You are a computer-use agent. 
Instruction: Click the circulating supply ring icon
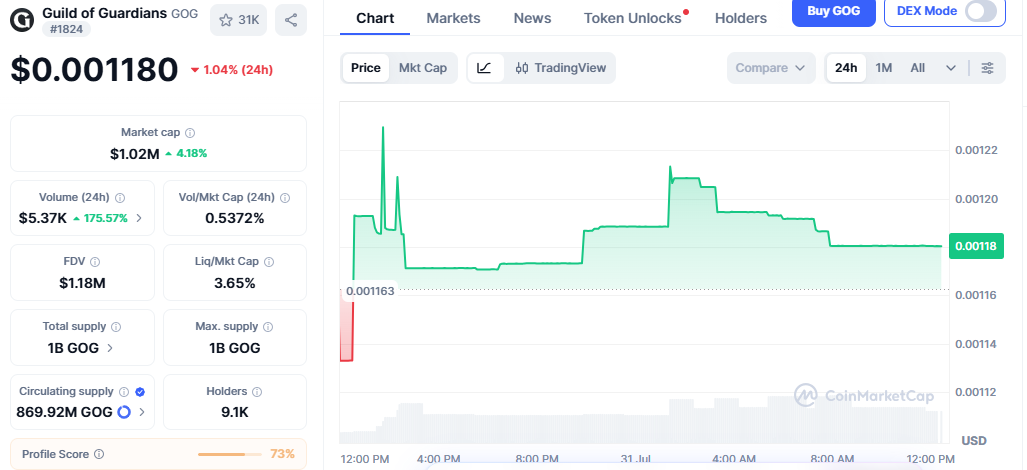click(124, 412)
